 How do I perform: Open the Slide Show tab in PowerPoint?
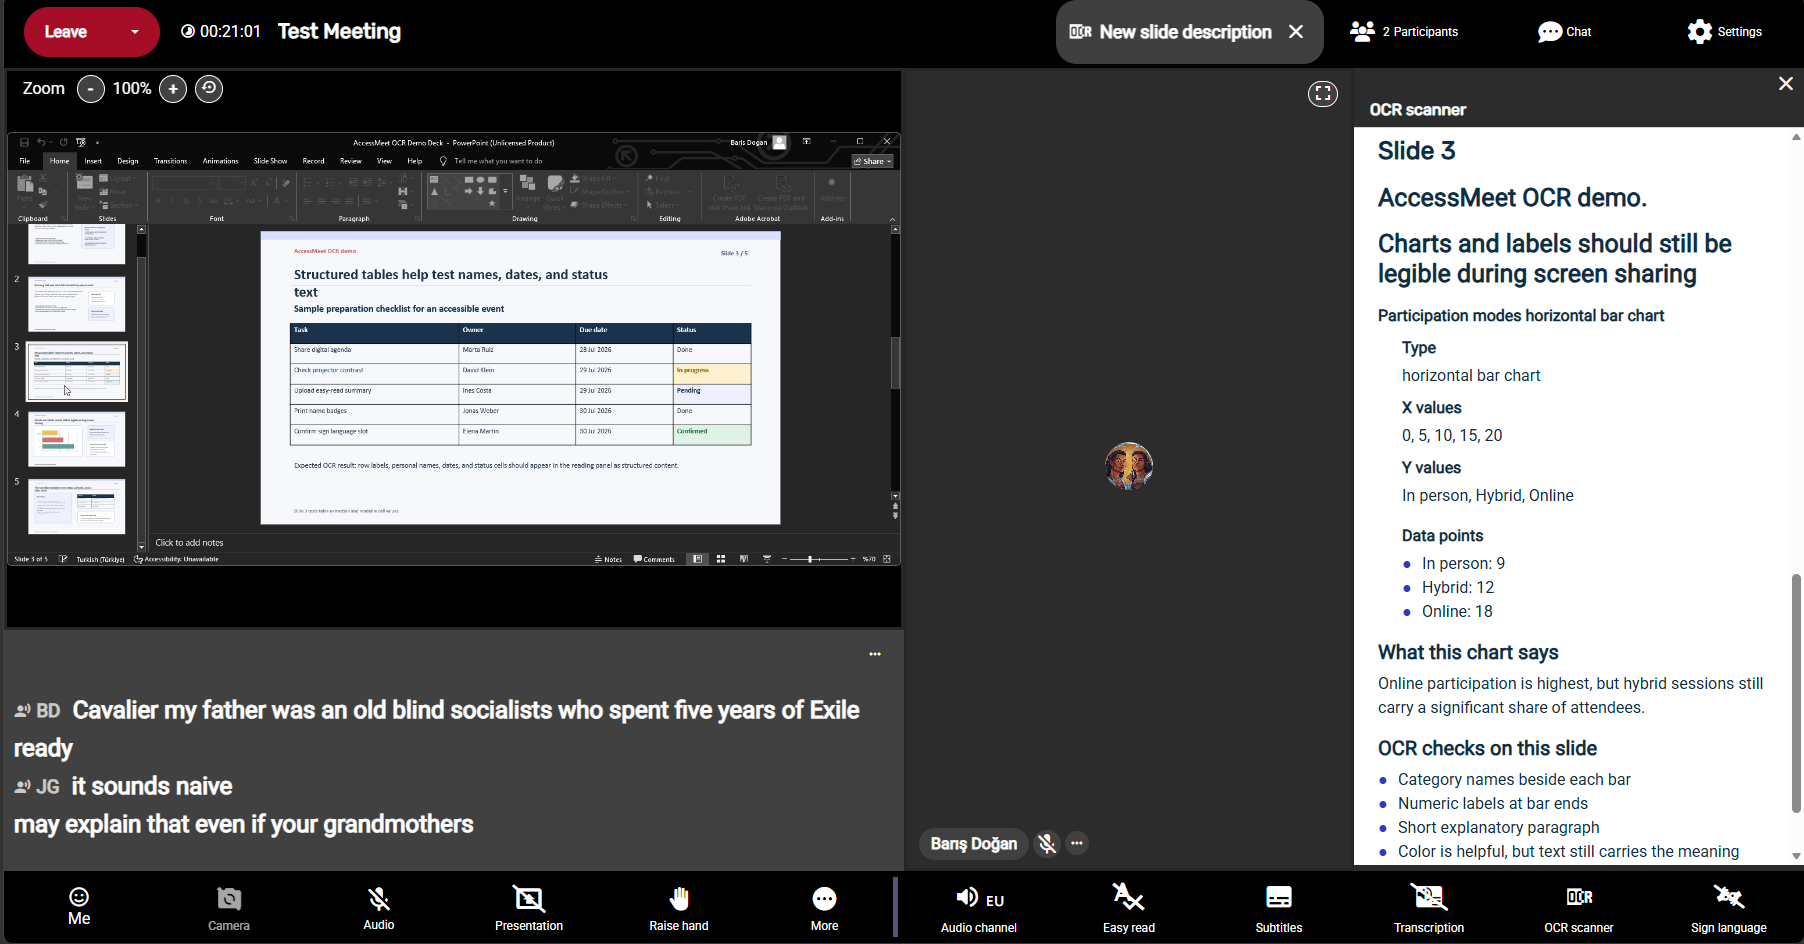270,161
